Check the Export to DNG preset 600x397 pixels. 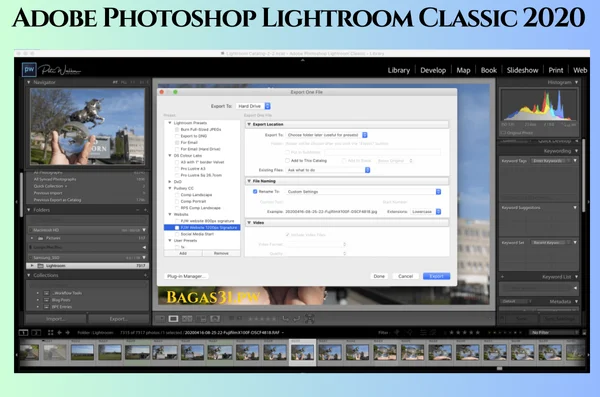click(x=177, y=136)
